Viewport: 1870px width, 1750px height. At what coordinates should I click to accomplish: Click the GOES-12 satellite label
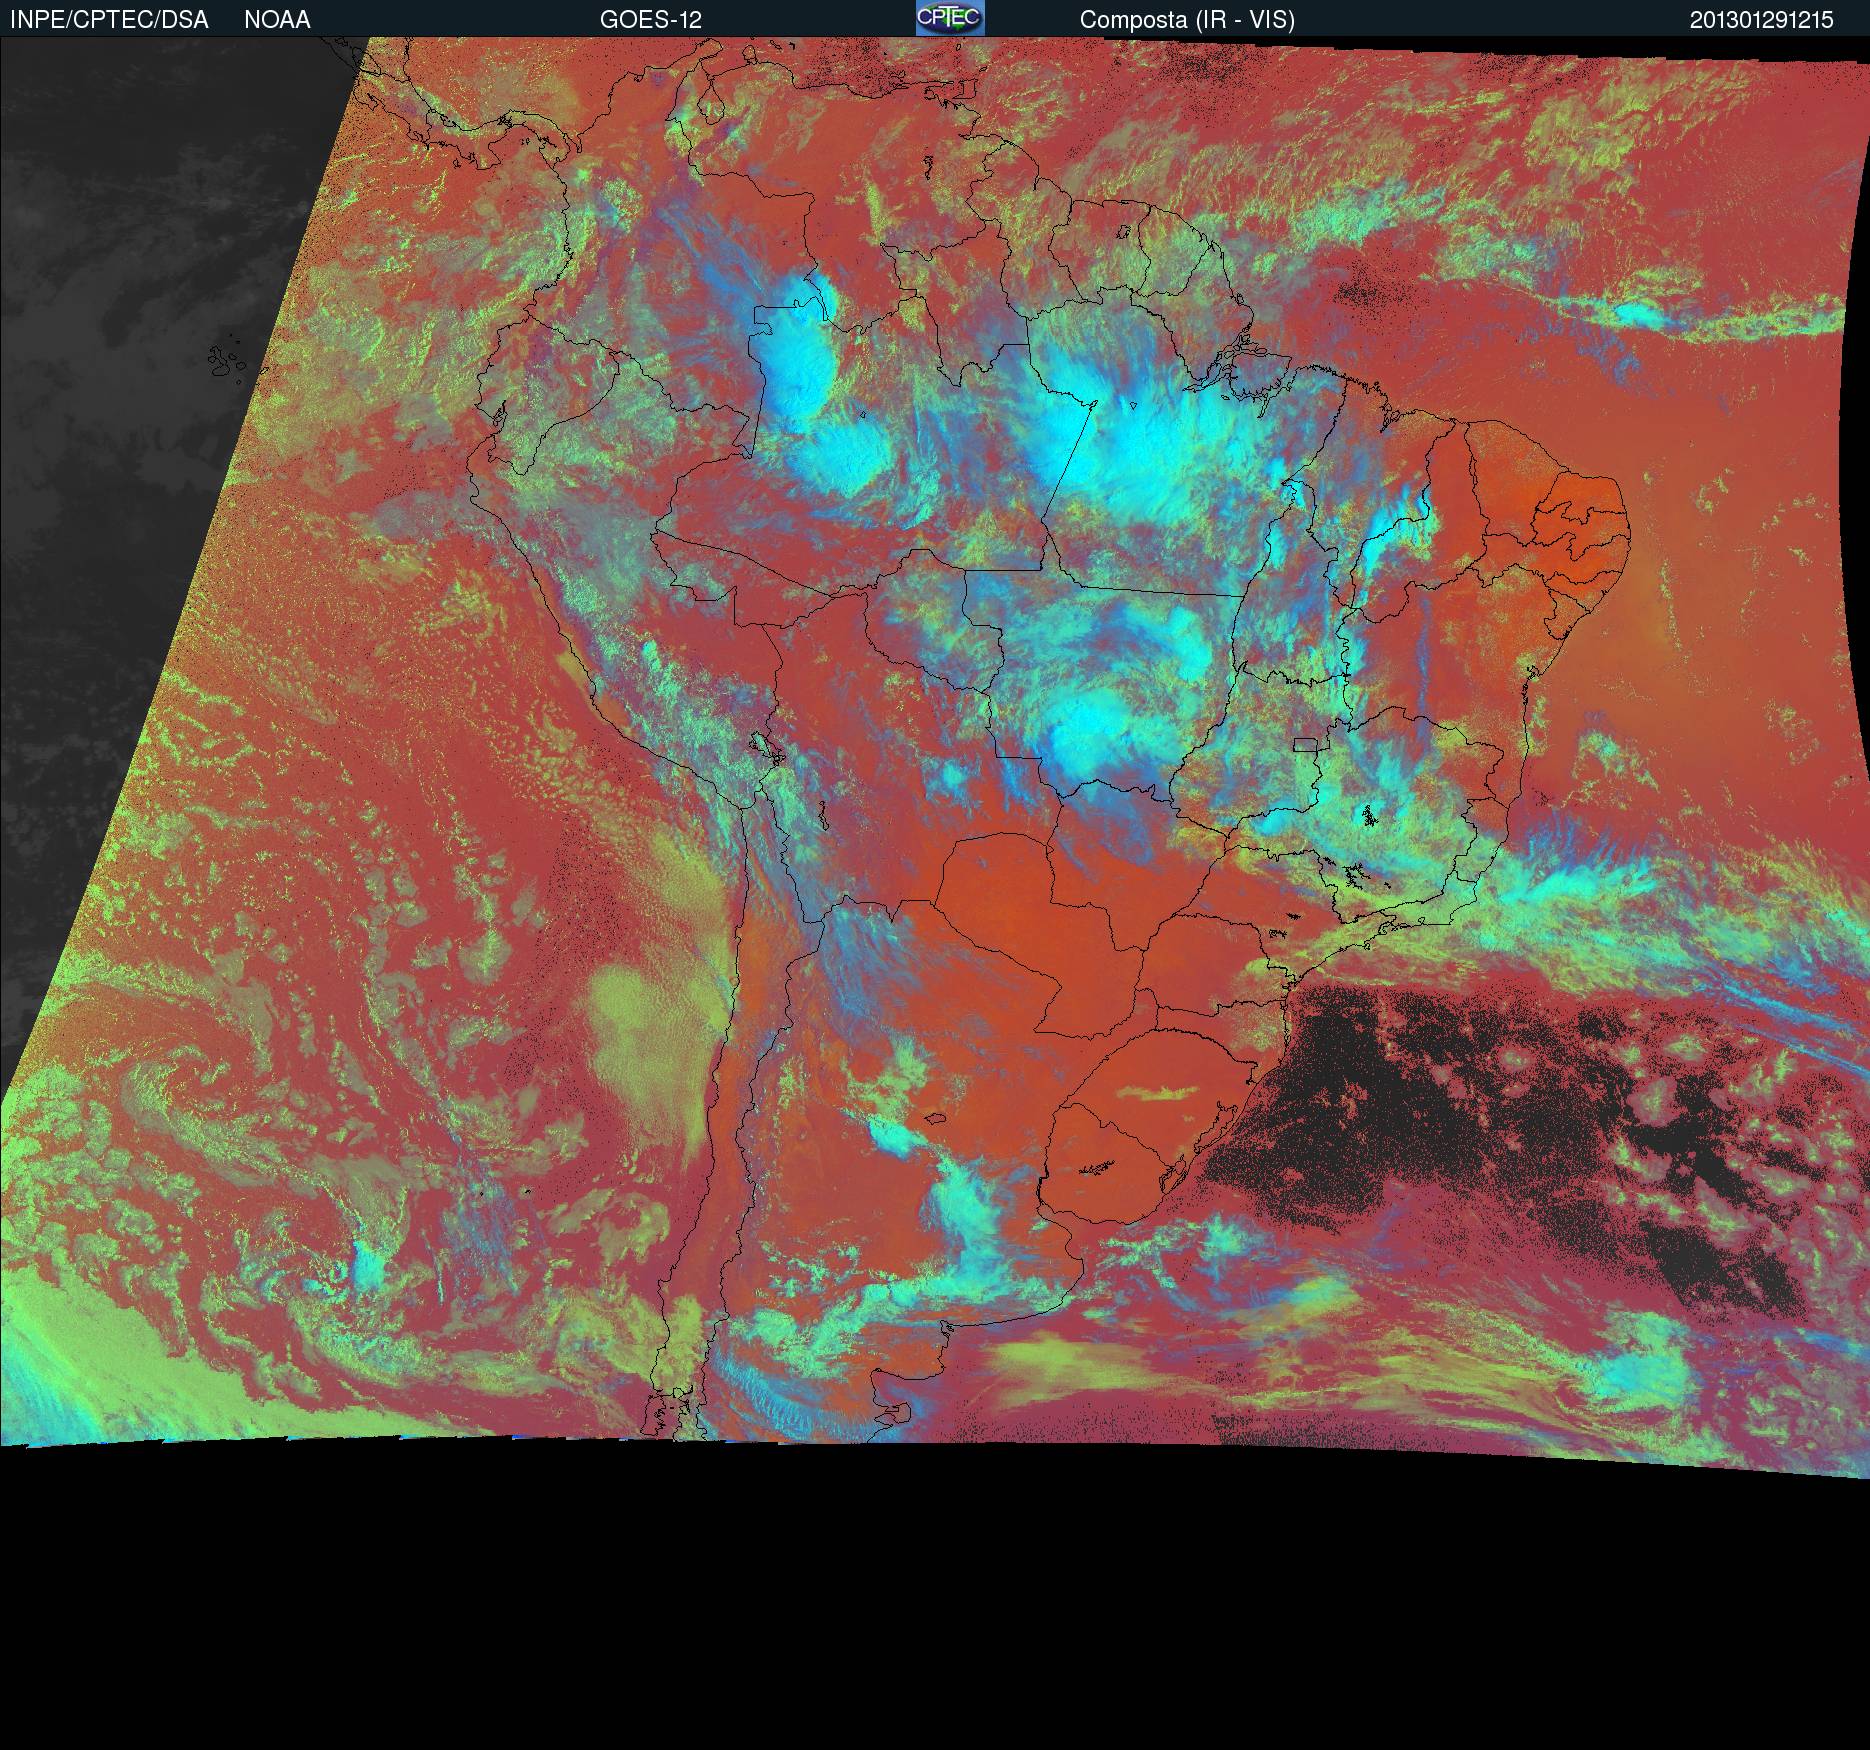(x=651, y=20)
